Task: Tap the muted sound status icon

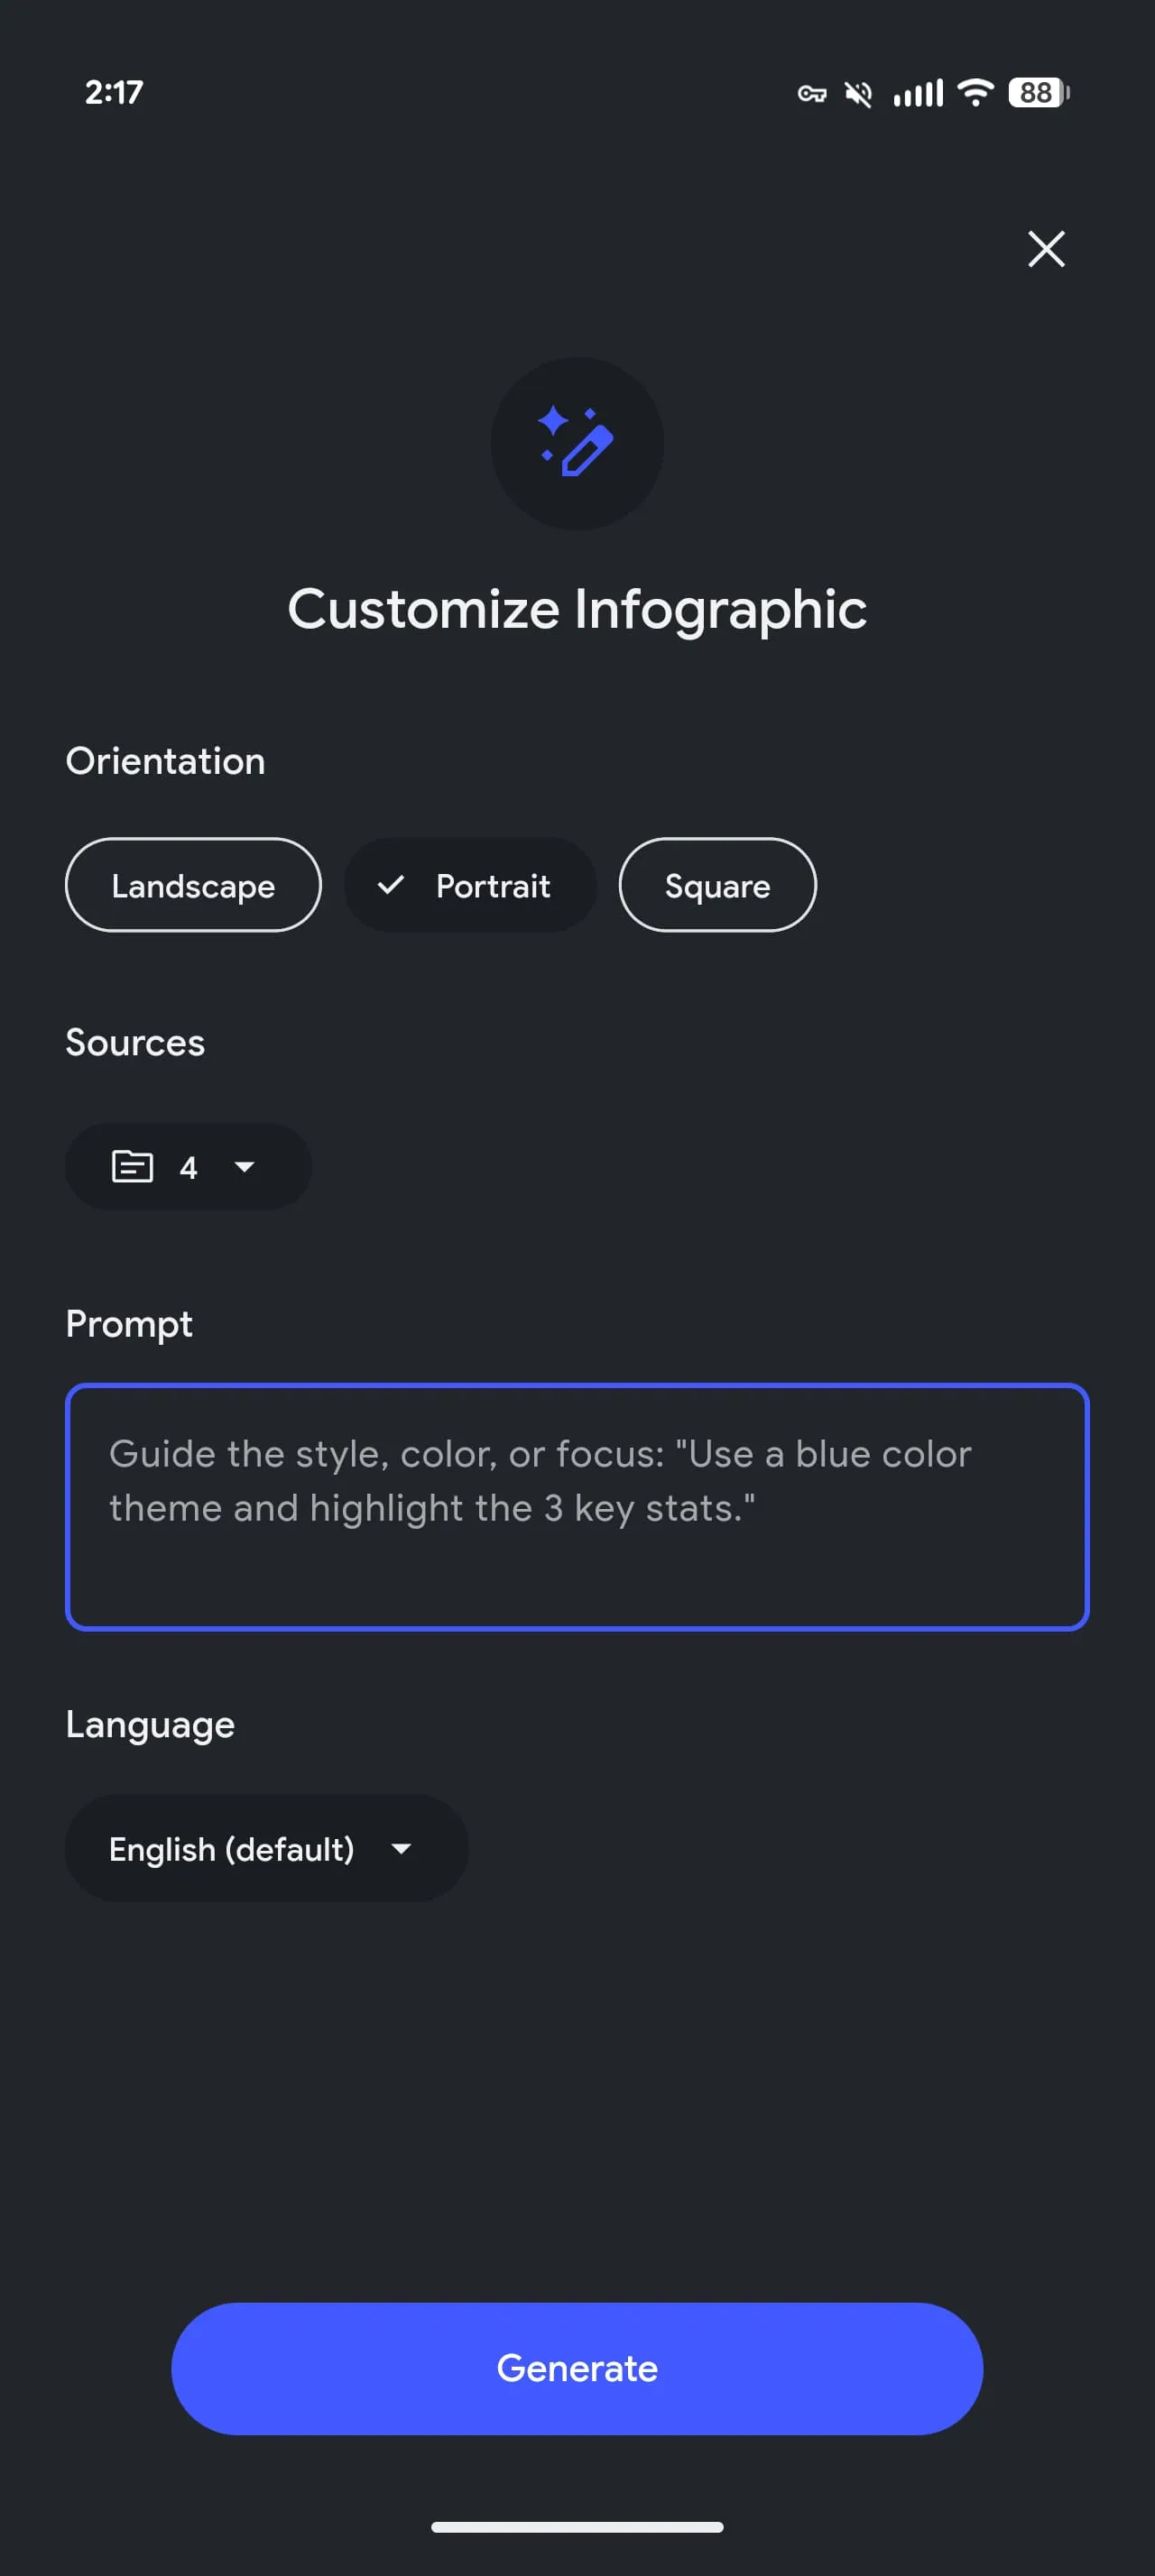Action: click(858, 94)
